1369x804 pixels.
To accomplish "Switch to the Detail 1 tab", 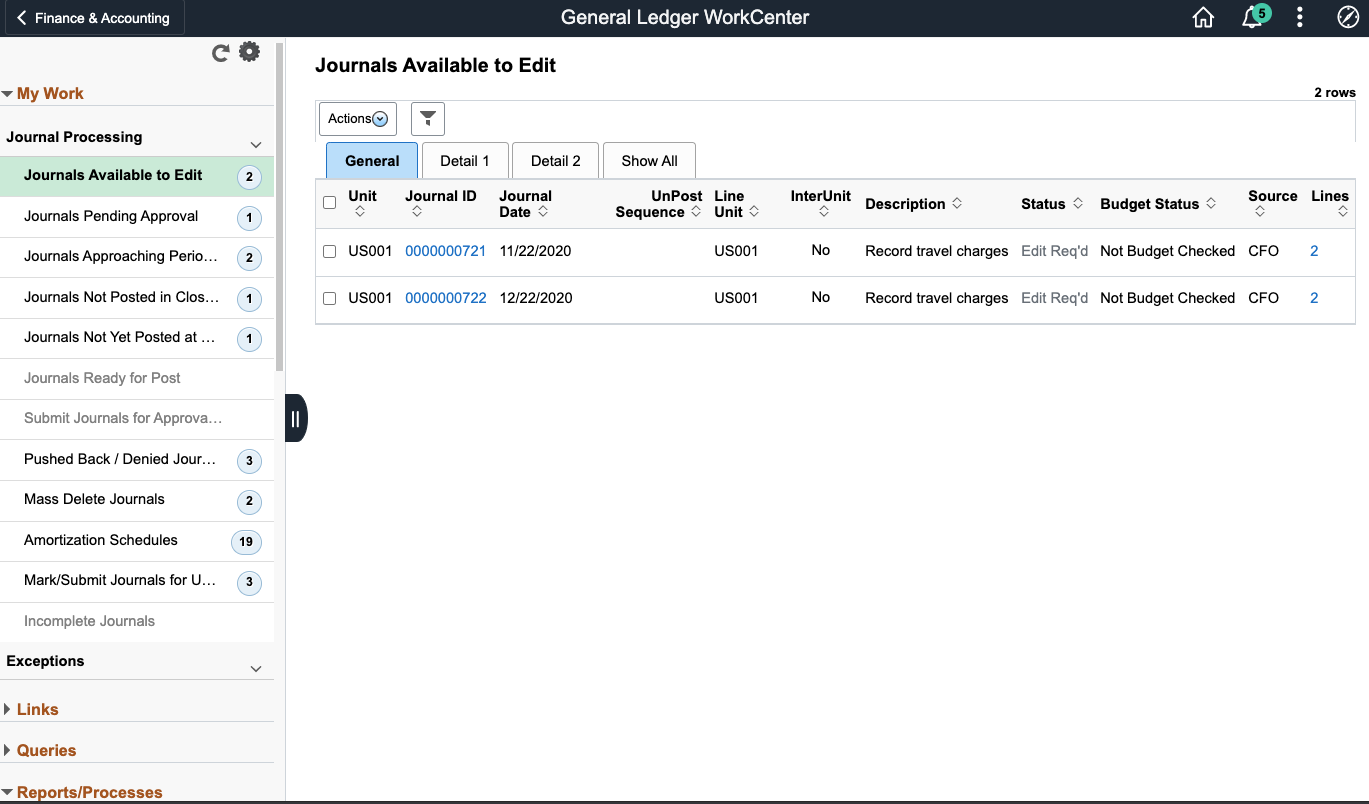I will click(x=464, y=160).
